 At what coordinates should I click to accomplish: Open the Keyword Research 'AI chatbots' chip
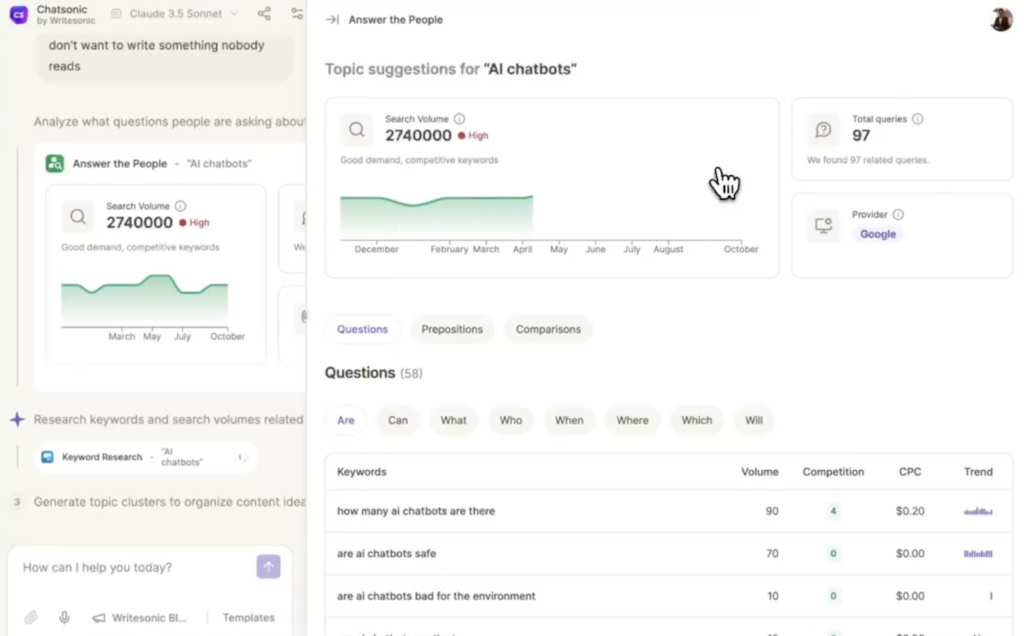click(x=146, y=456)
